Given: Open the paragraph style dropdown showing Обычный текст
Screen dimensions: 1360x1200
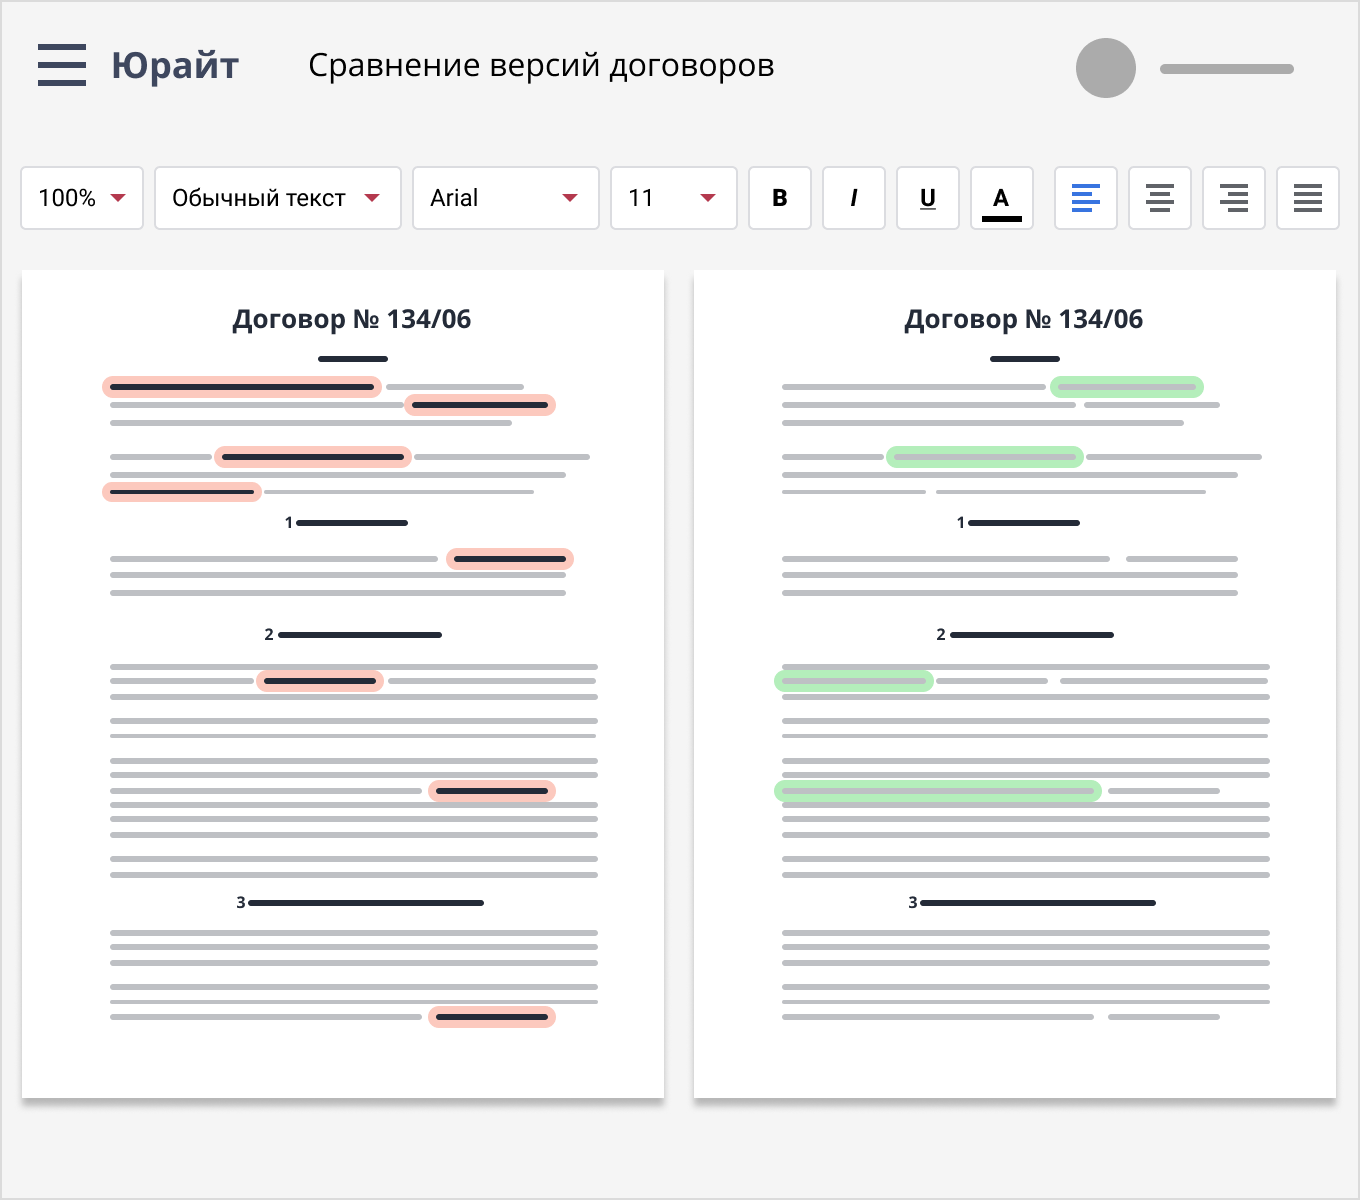Looking at the screenshot, I should point(277,198).
